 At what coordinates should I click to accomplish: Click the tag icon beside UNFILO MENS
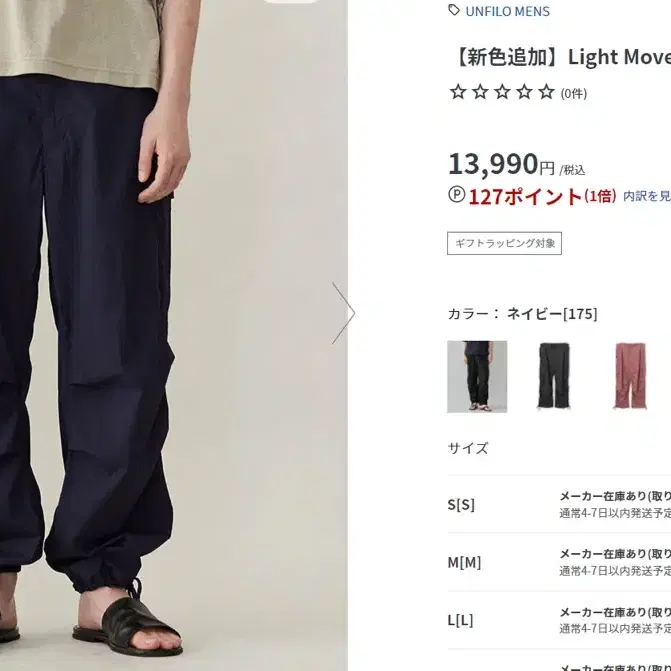454,10
